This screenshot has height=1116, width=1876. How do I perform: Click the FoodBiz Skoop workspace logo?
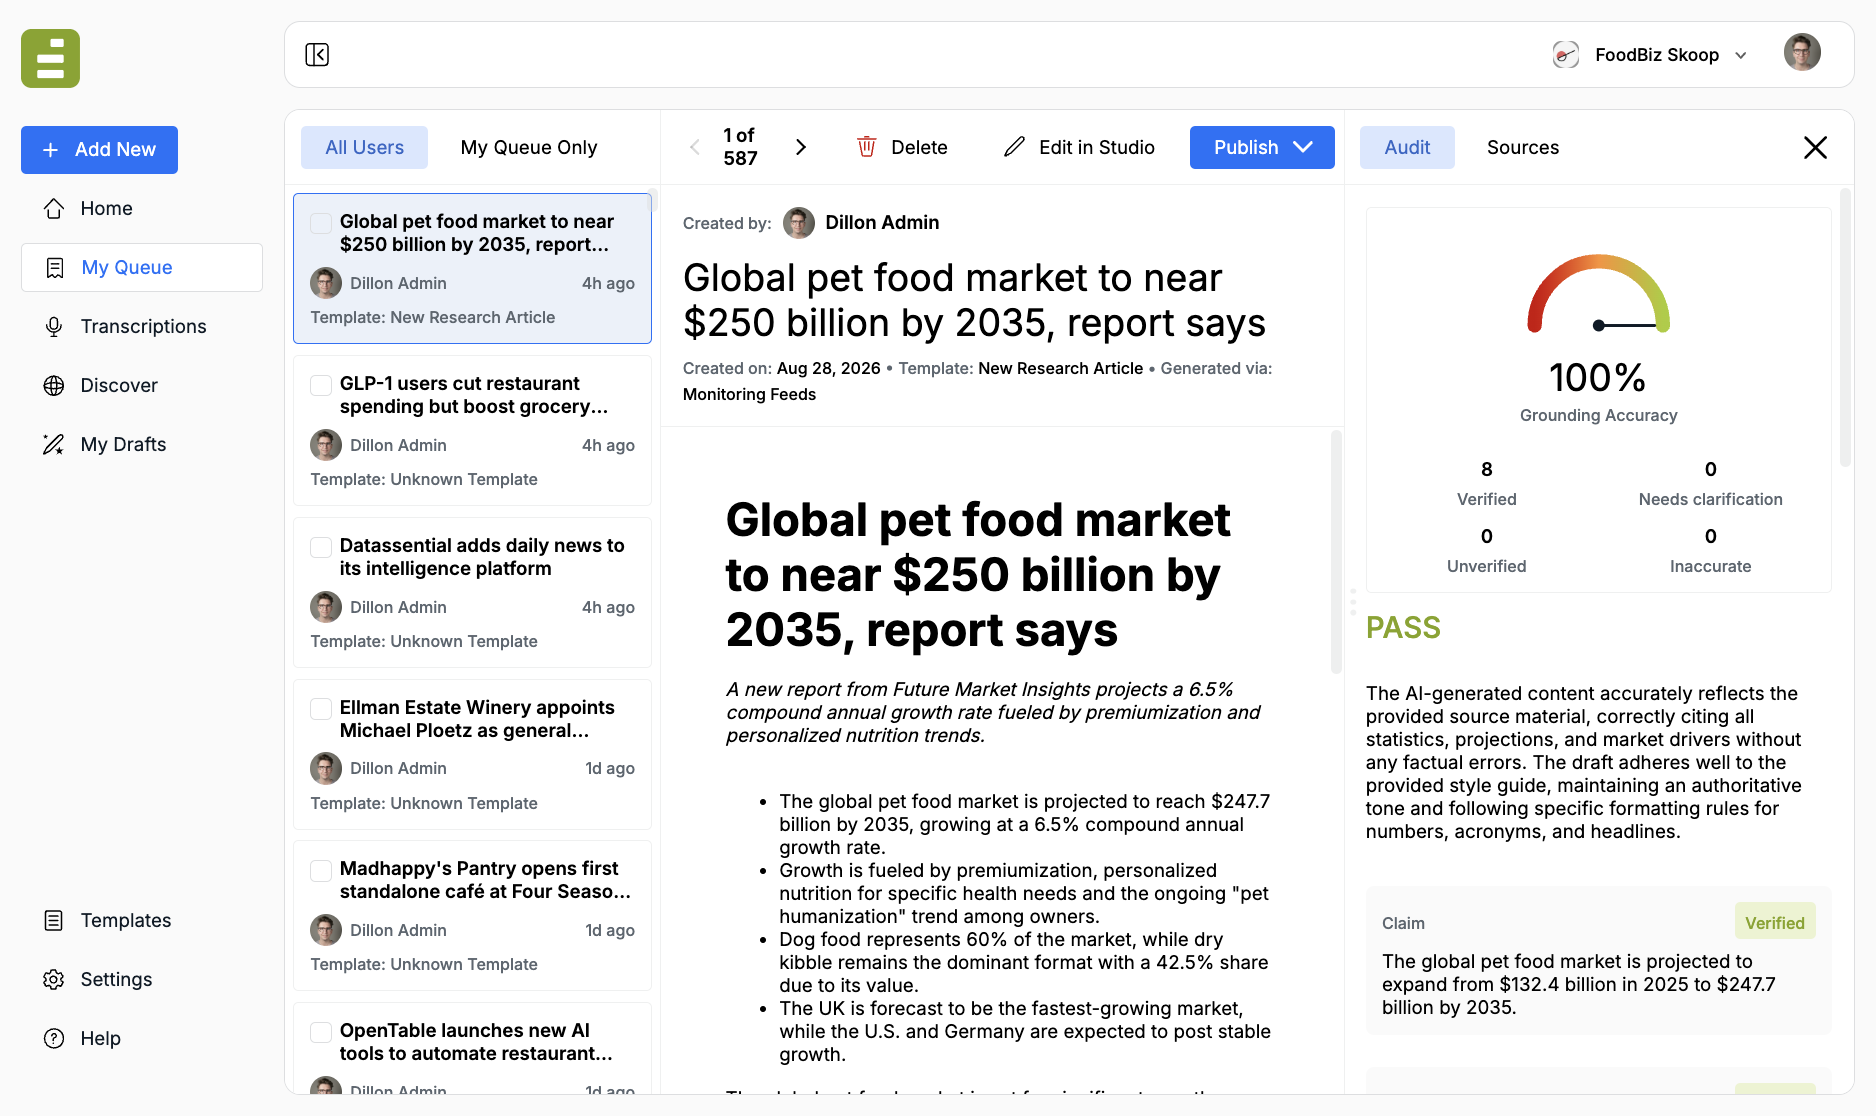[1566, 54]
